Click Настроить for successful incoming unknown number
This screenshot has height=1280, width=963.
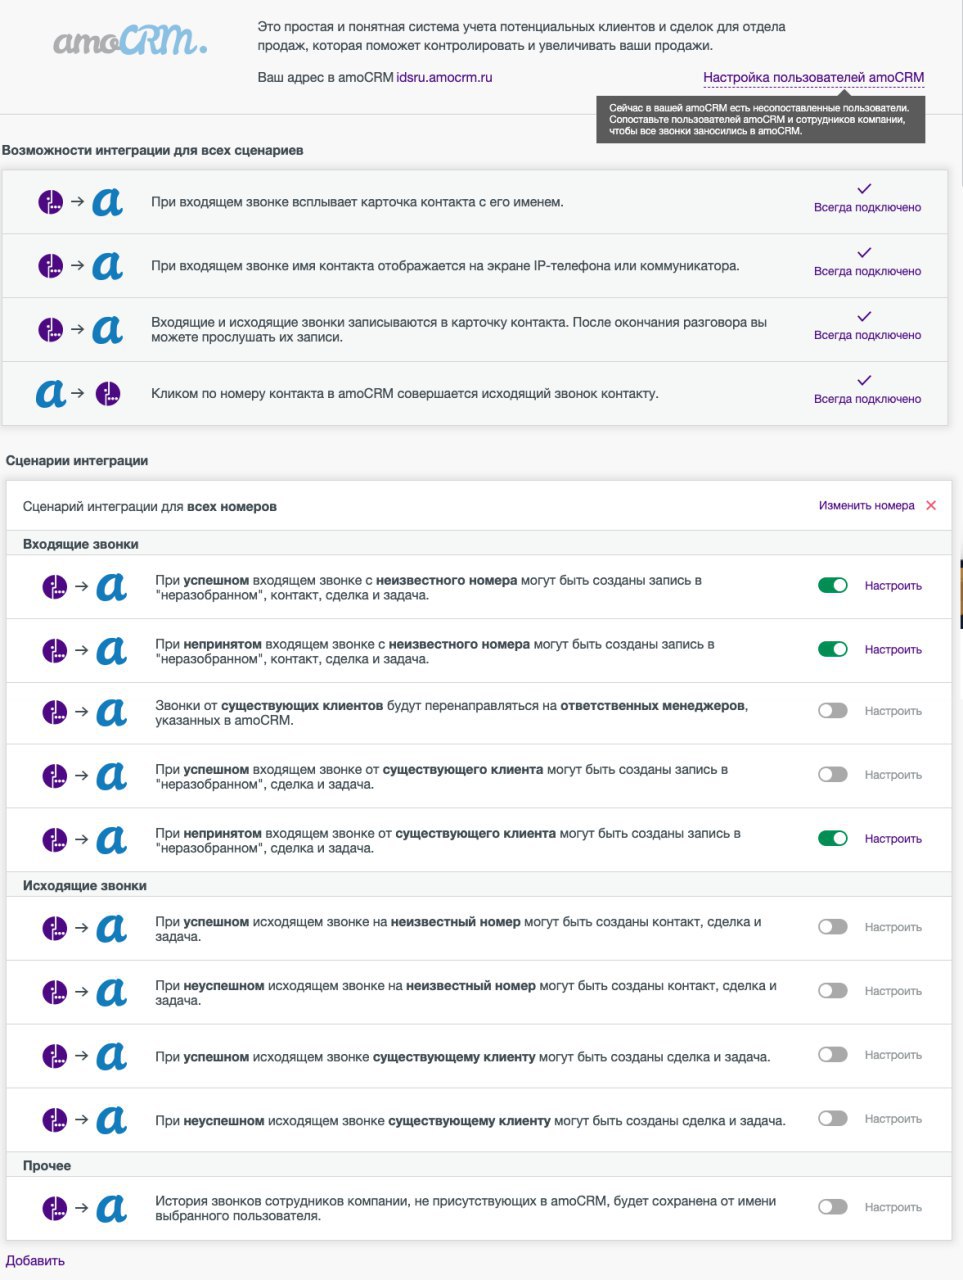click(x=893, y=586)
